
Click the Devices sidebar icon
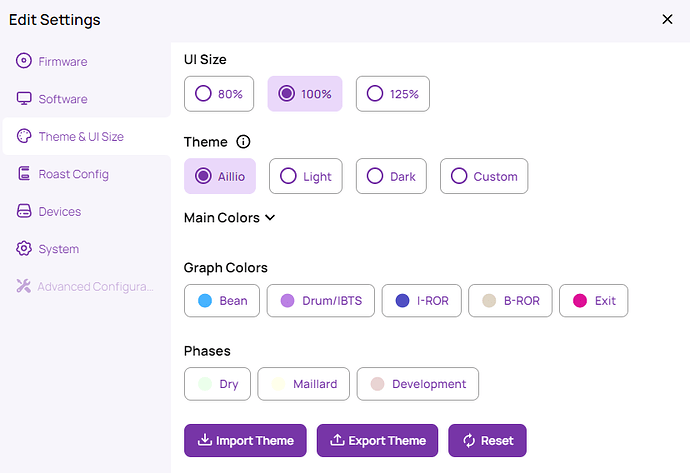(24, 212)
